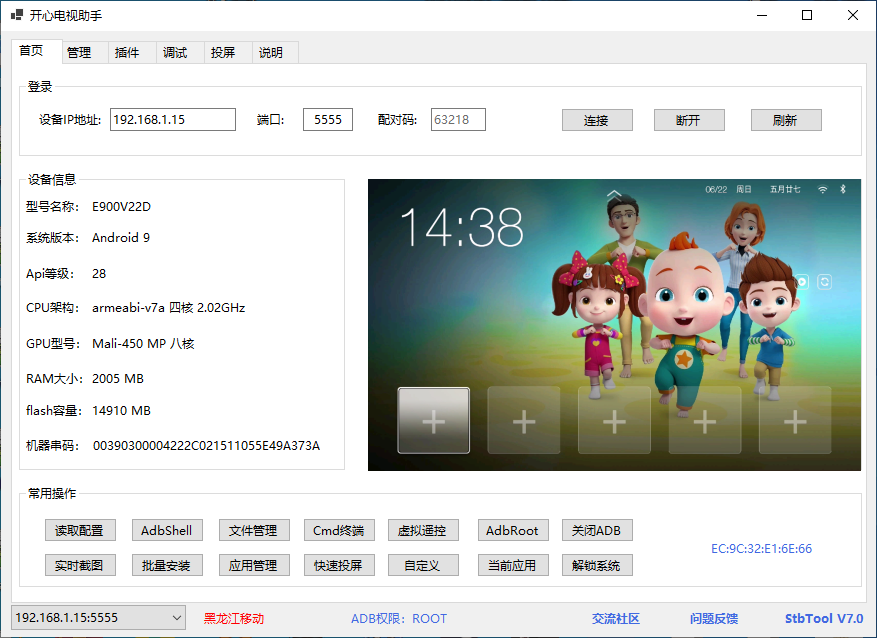Open the 问题反馈 link
Screen dimensions: 877x638
[x=714, y=618]
